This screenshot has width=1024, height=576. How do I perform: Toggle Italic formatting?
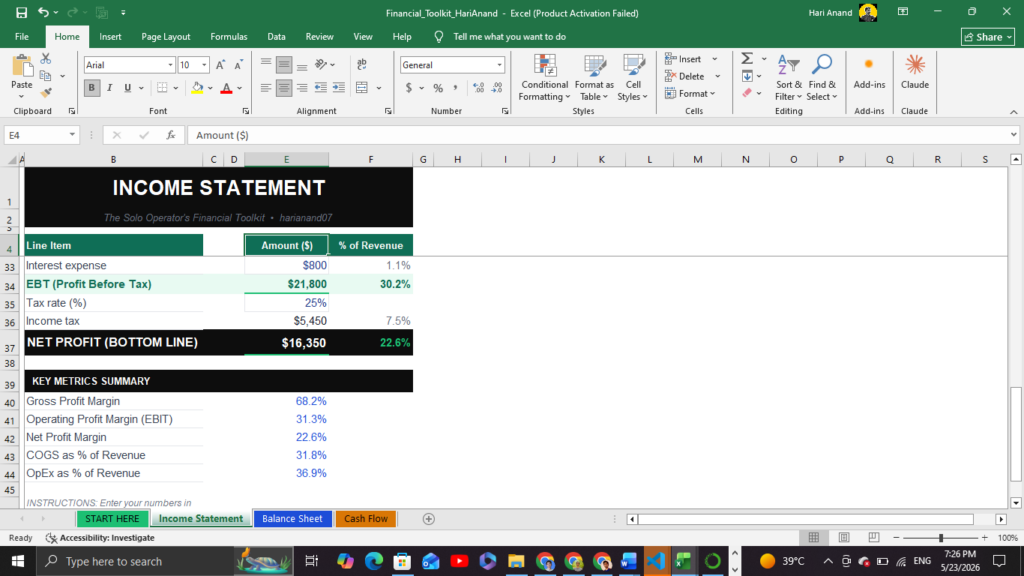click(109, 88)
